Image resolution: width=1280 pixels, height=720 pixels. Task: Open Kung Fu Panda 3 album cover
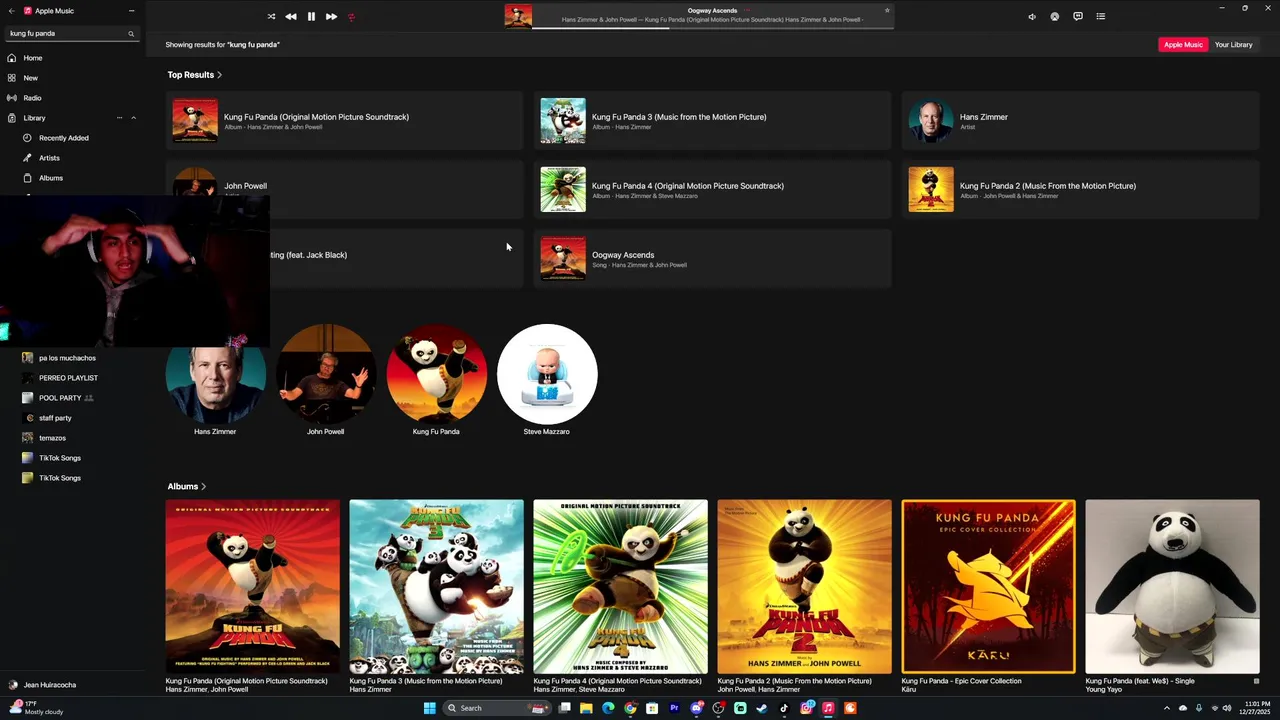click(x=436, y=587)
